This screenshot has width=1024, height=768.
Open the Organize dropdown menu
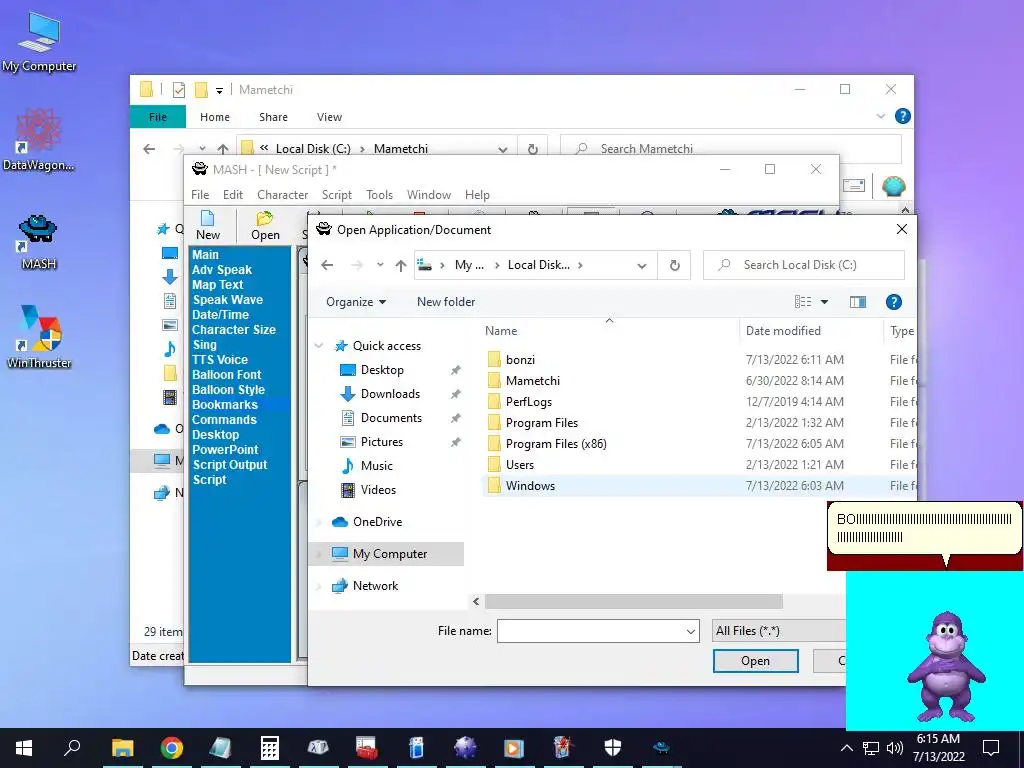(x=356, y=302)
